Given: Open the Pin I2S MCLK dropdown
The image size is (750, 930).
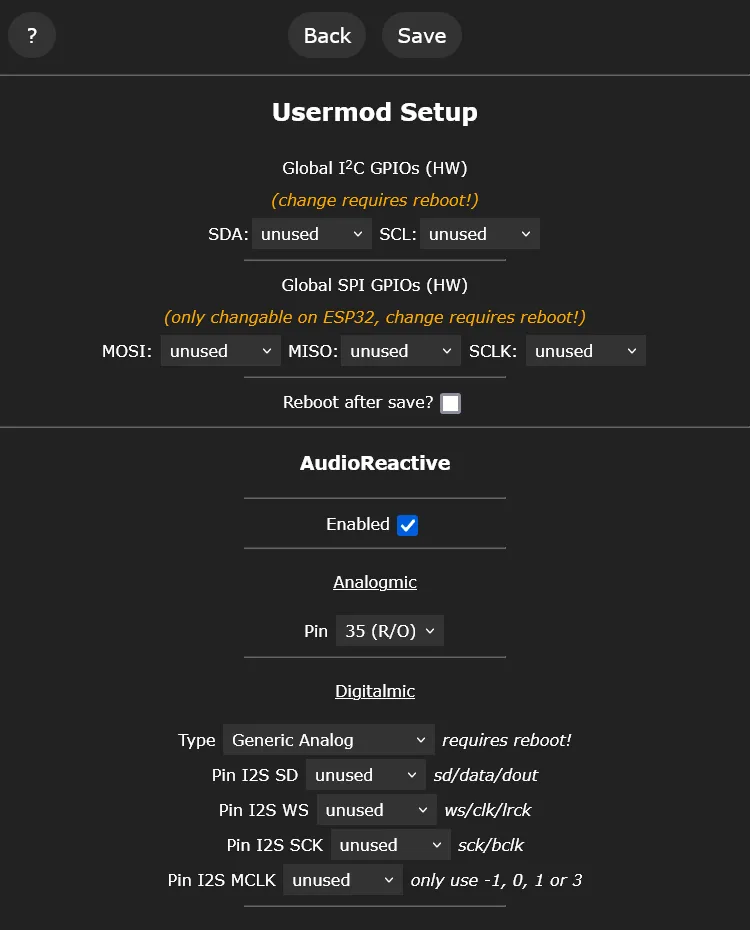Looking at the screenshot, I should pos(343,880).
